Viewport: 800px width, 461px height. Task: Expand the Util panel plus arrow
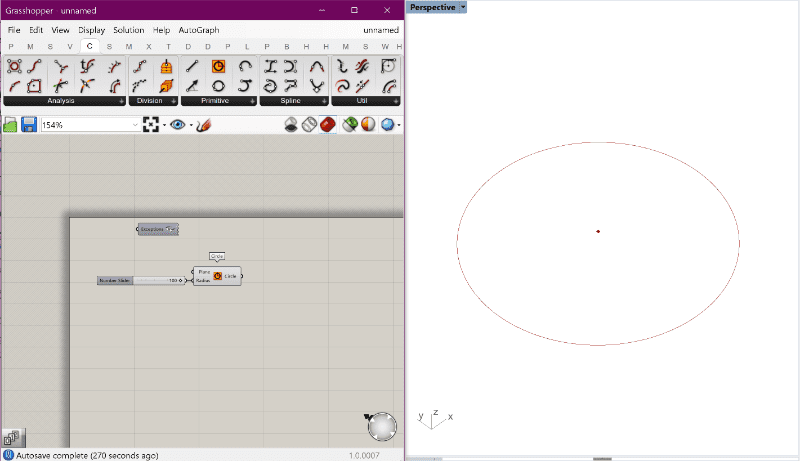tap(396, 101)
